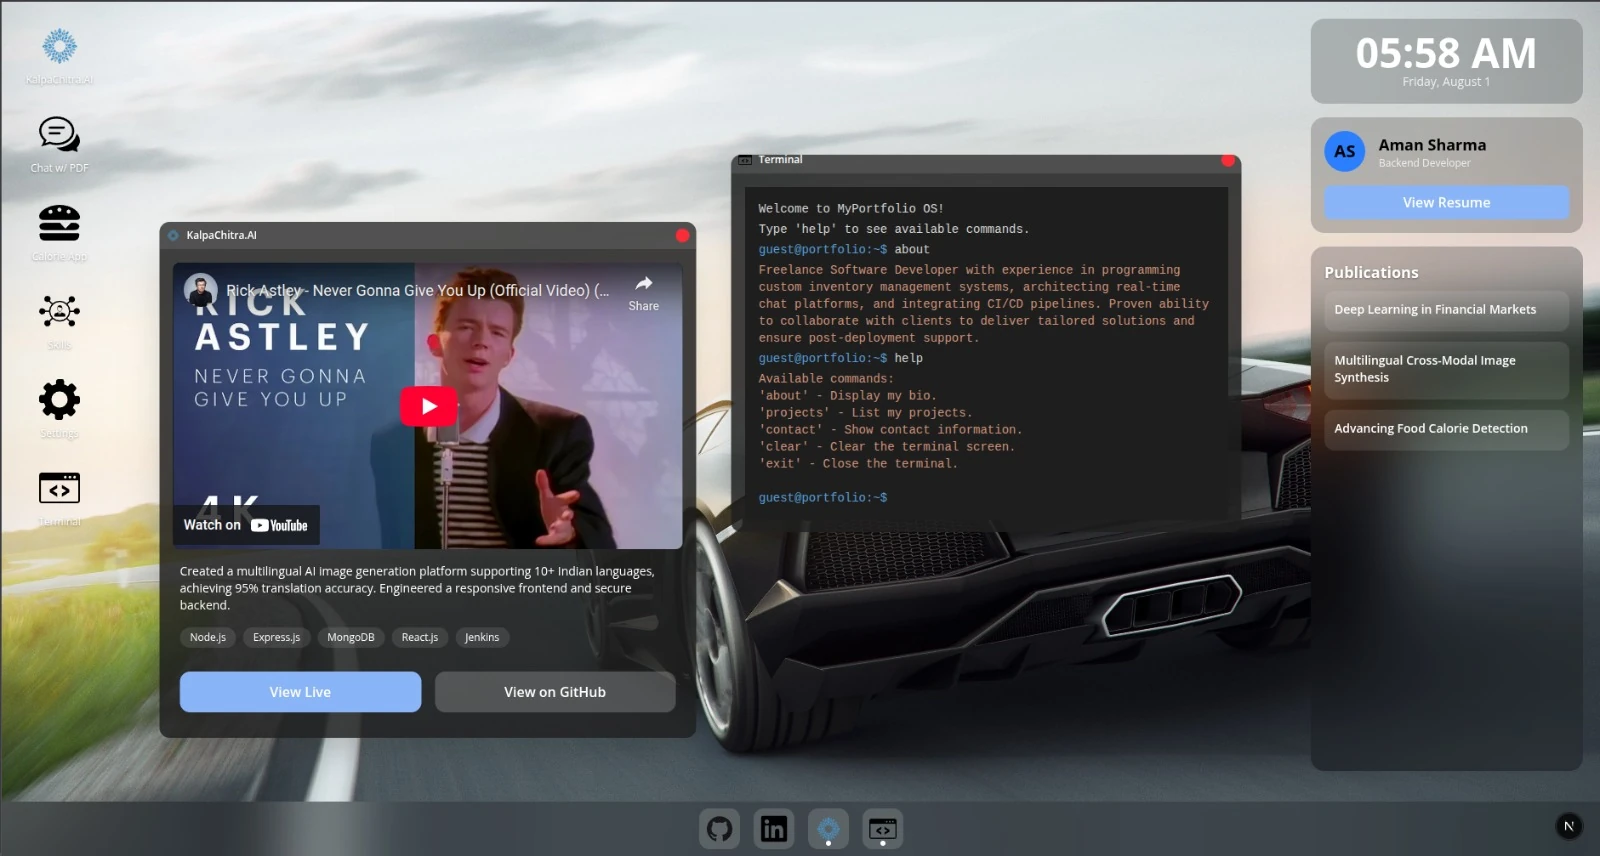1600x856 pixels.
Task: Play the Rick Astley YouTube video
Action: tap(429, 406)
